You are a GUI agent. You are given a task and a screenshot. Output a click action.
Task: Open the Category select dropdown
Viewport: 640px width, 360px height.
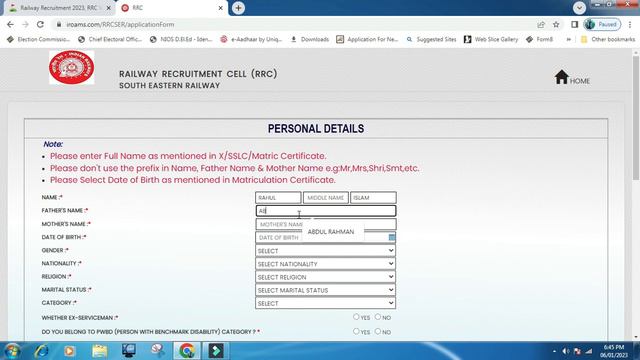pyautogui.click(x=325, y=303)
